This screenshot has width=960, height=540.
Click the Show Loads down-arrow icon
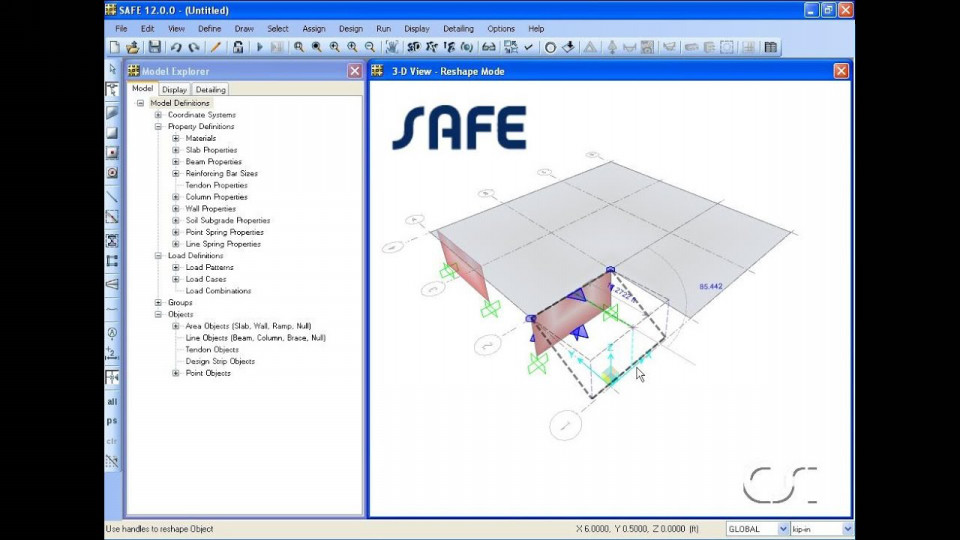click(x=568, y=47)
